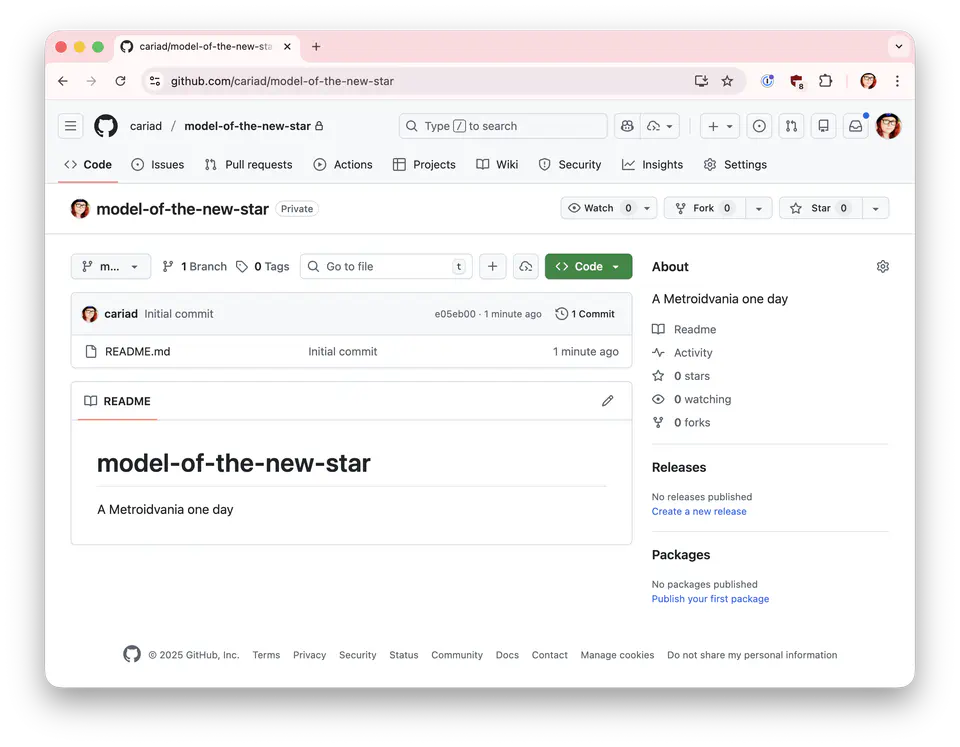The height and width of the screenshot is (747, 960).
Task: Open GitHub Copilot from the top bar
Action: pyautogui.click(x=627, y=126)
